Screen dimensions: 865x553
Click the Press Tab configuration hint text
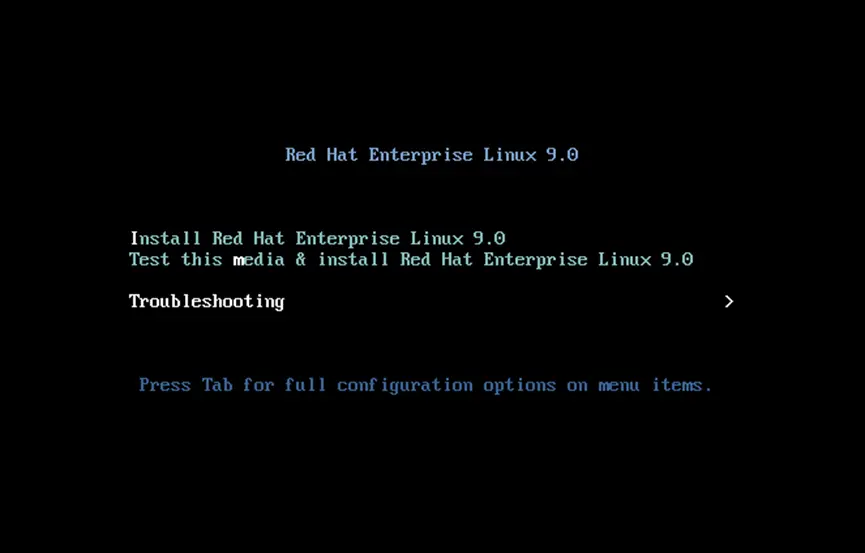point(425,385)
